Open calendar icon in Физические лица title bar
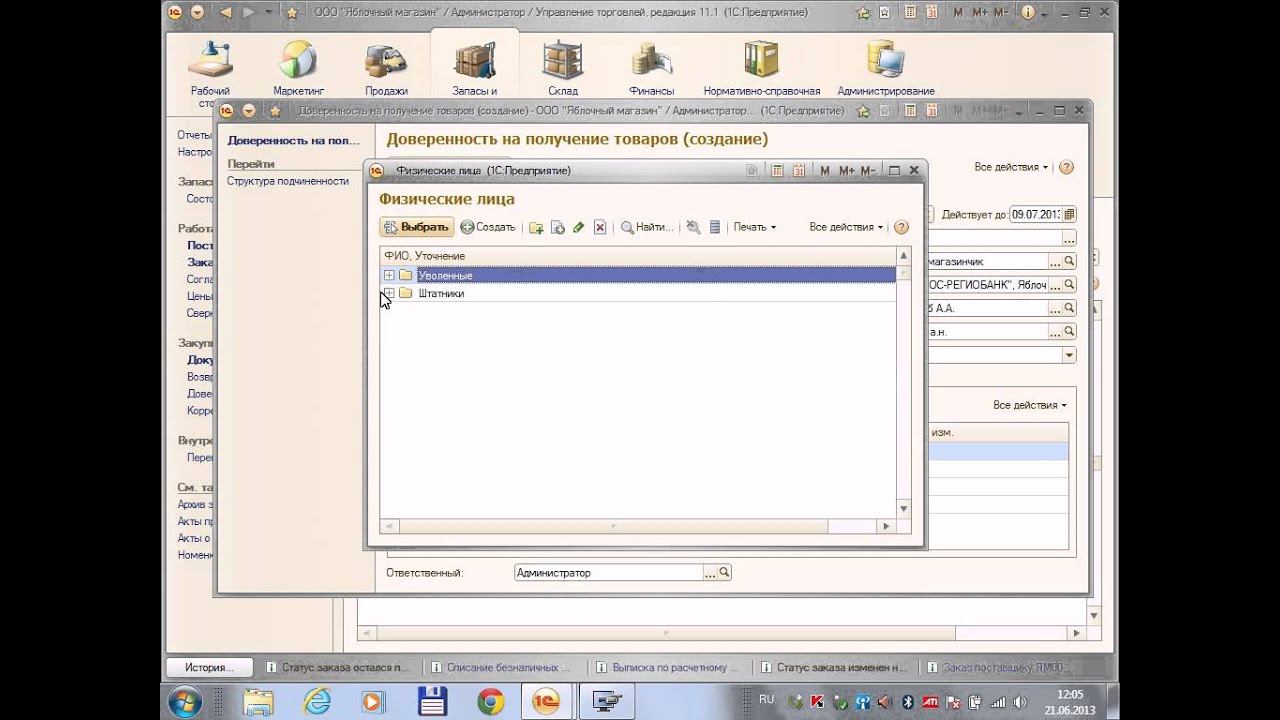This screenshot has height=720, width=1280. 798,171
